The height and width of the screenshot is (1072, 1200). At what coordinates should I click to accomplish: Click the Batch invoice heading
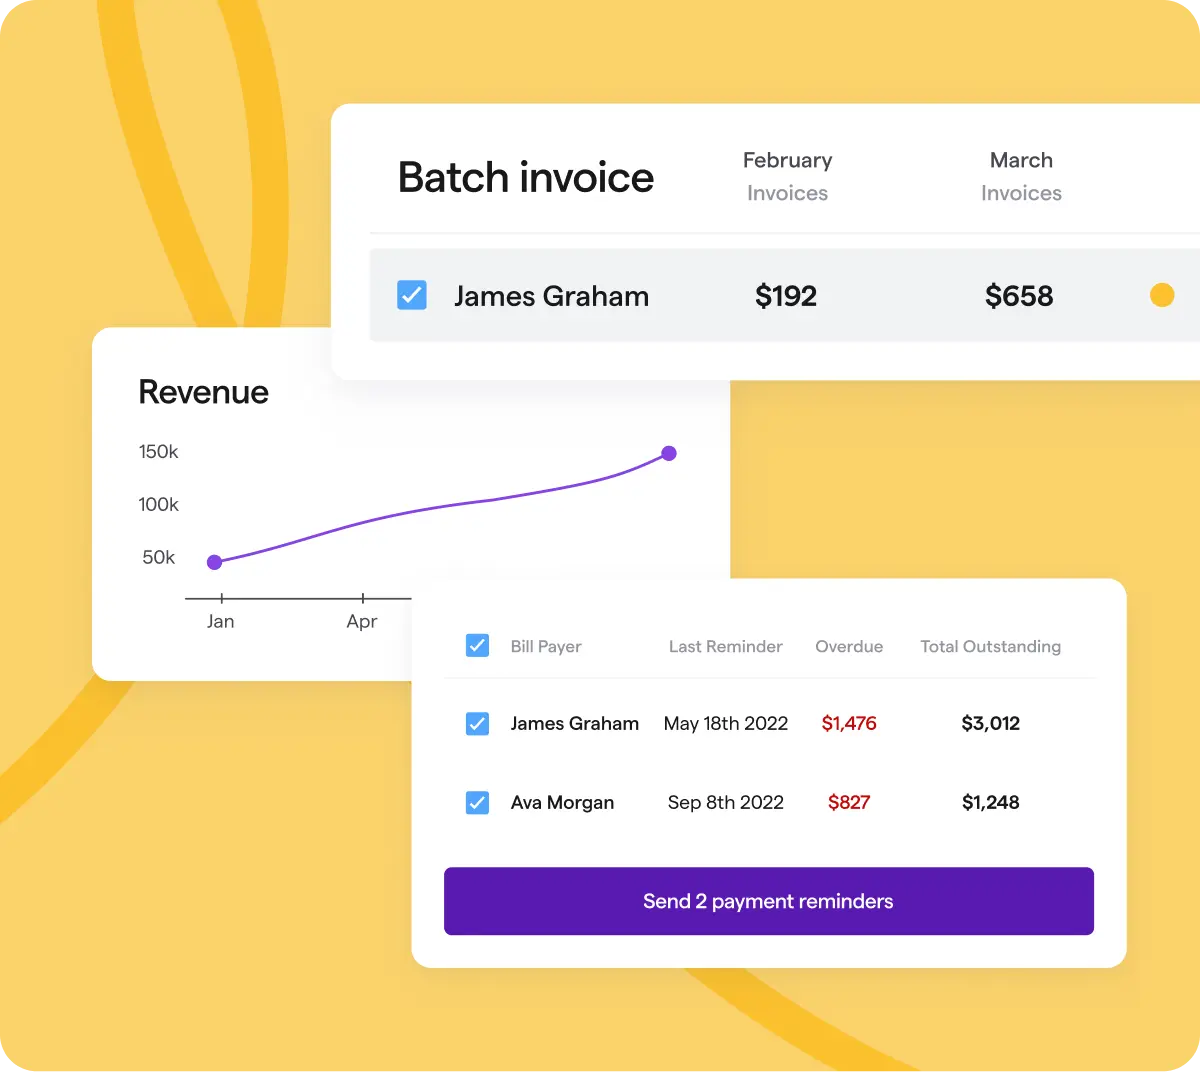(526, 177)
